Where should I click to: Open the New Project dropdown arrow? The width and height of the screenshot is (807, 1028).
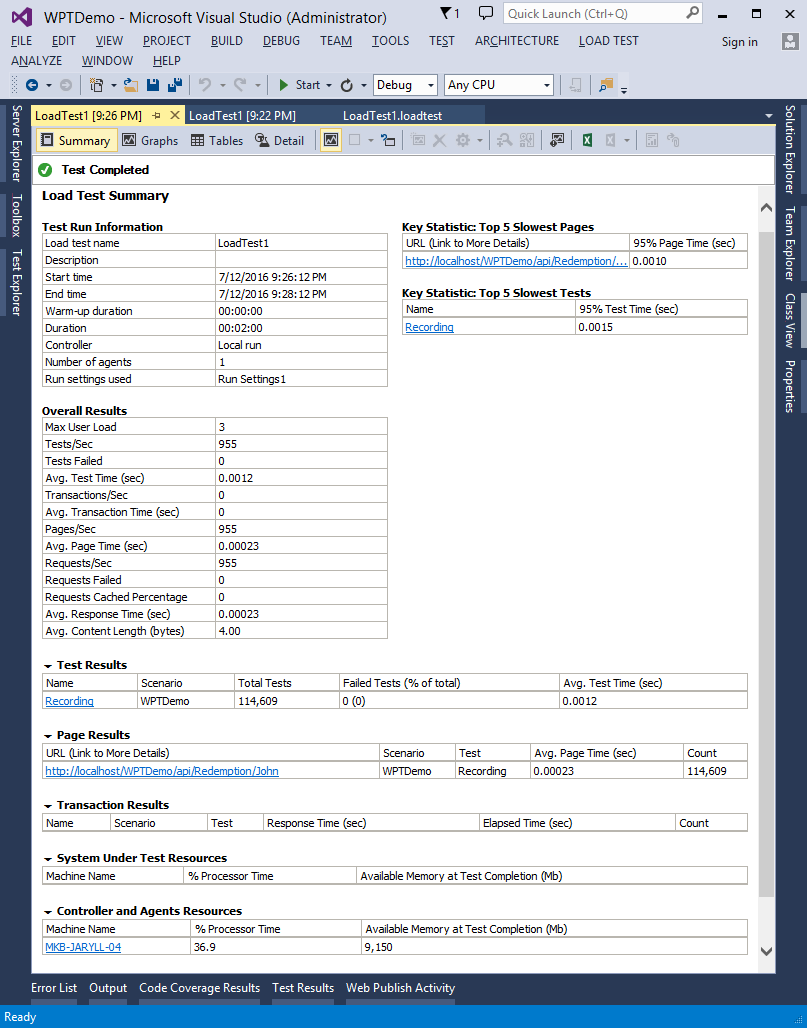tap(113, 86)
